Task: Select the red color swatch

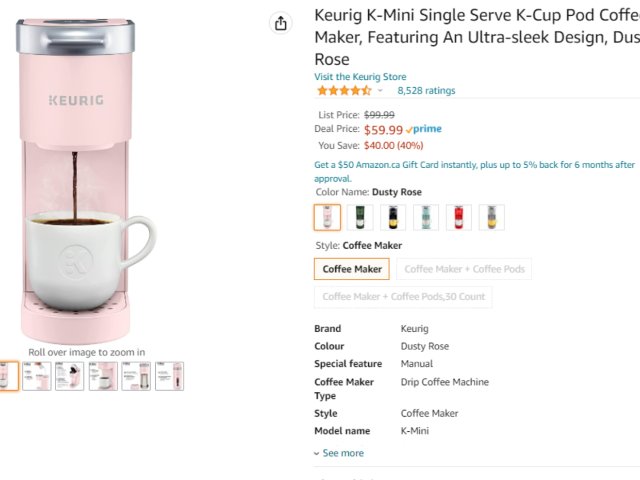Action: [459, 217]
